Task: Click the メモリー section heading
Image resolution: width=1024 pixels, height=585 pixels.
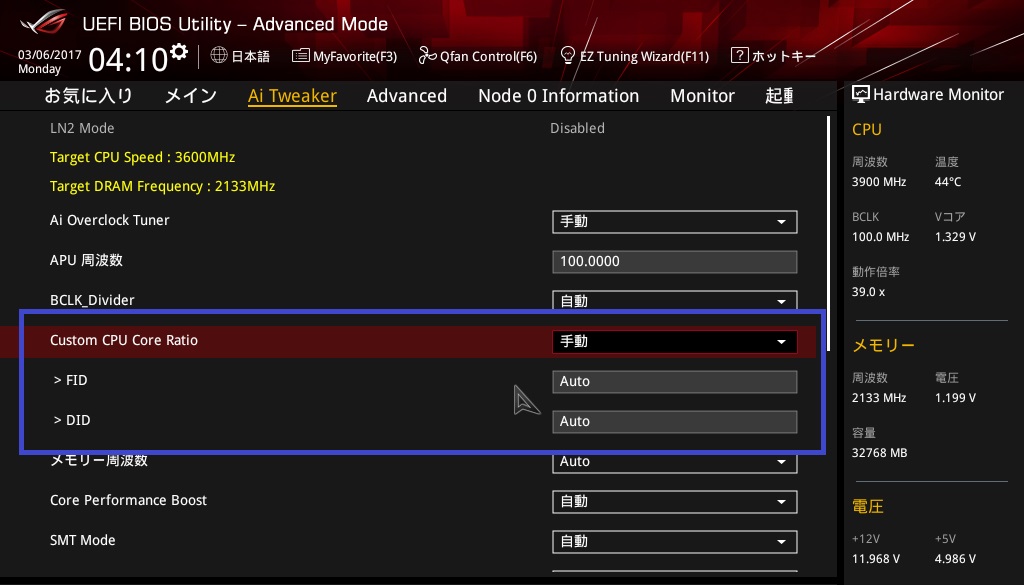Action: (883, 345)
